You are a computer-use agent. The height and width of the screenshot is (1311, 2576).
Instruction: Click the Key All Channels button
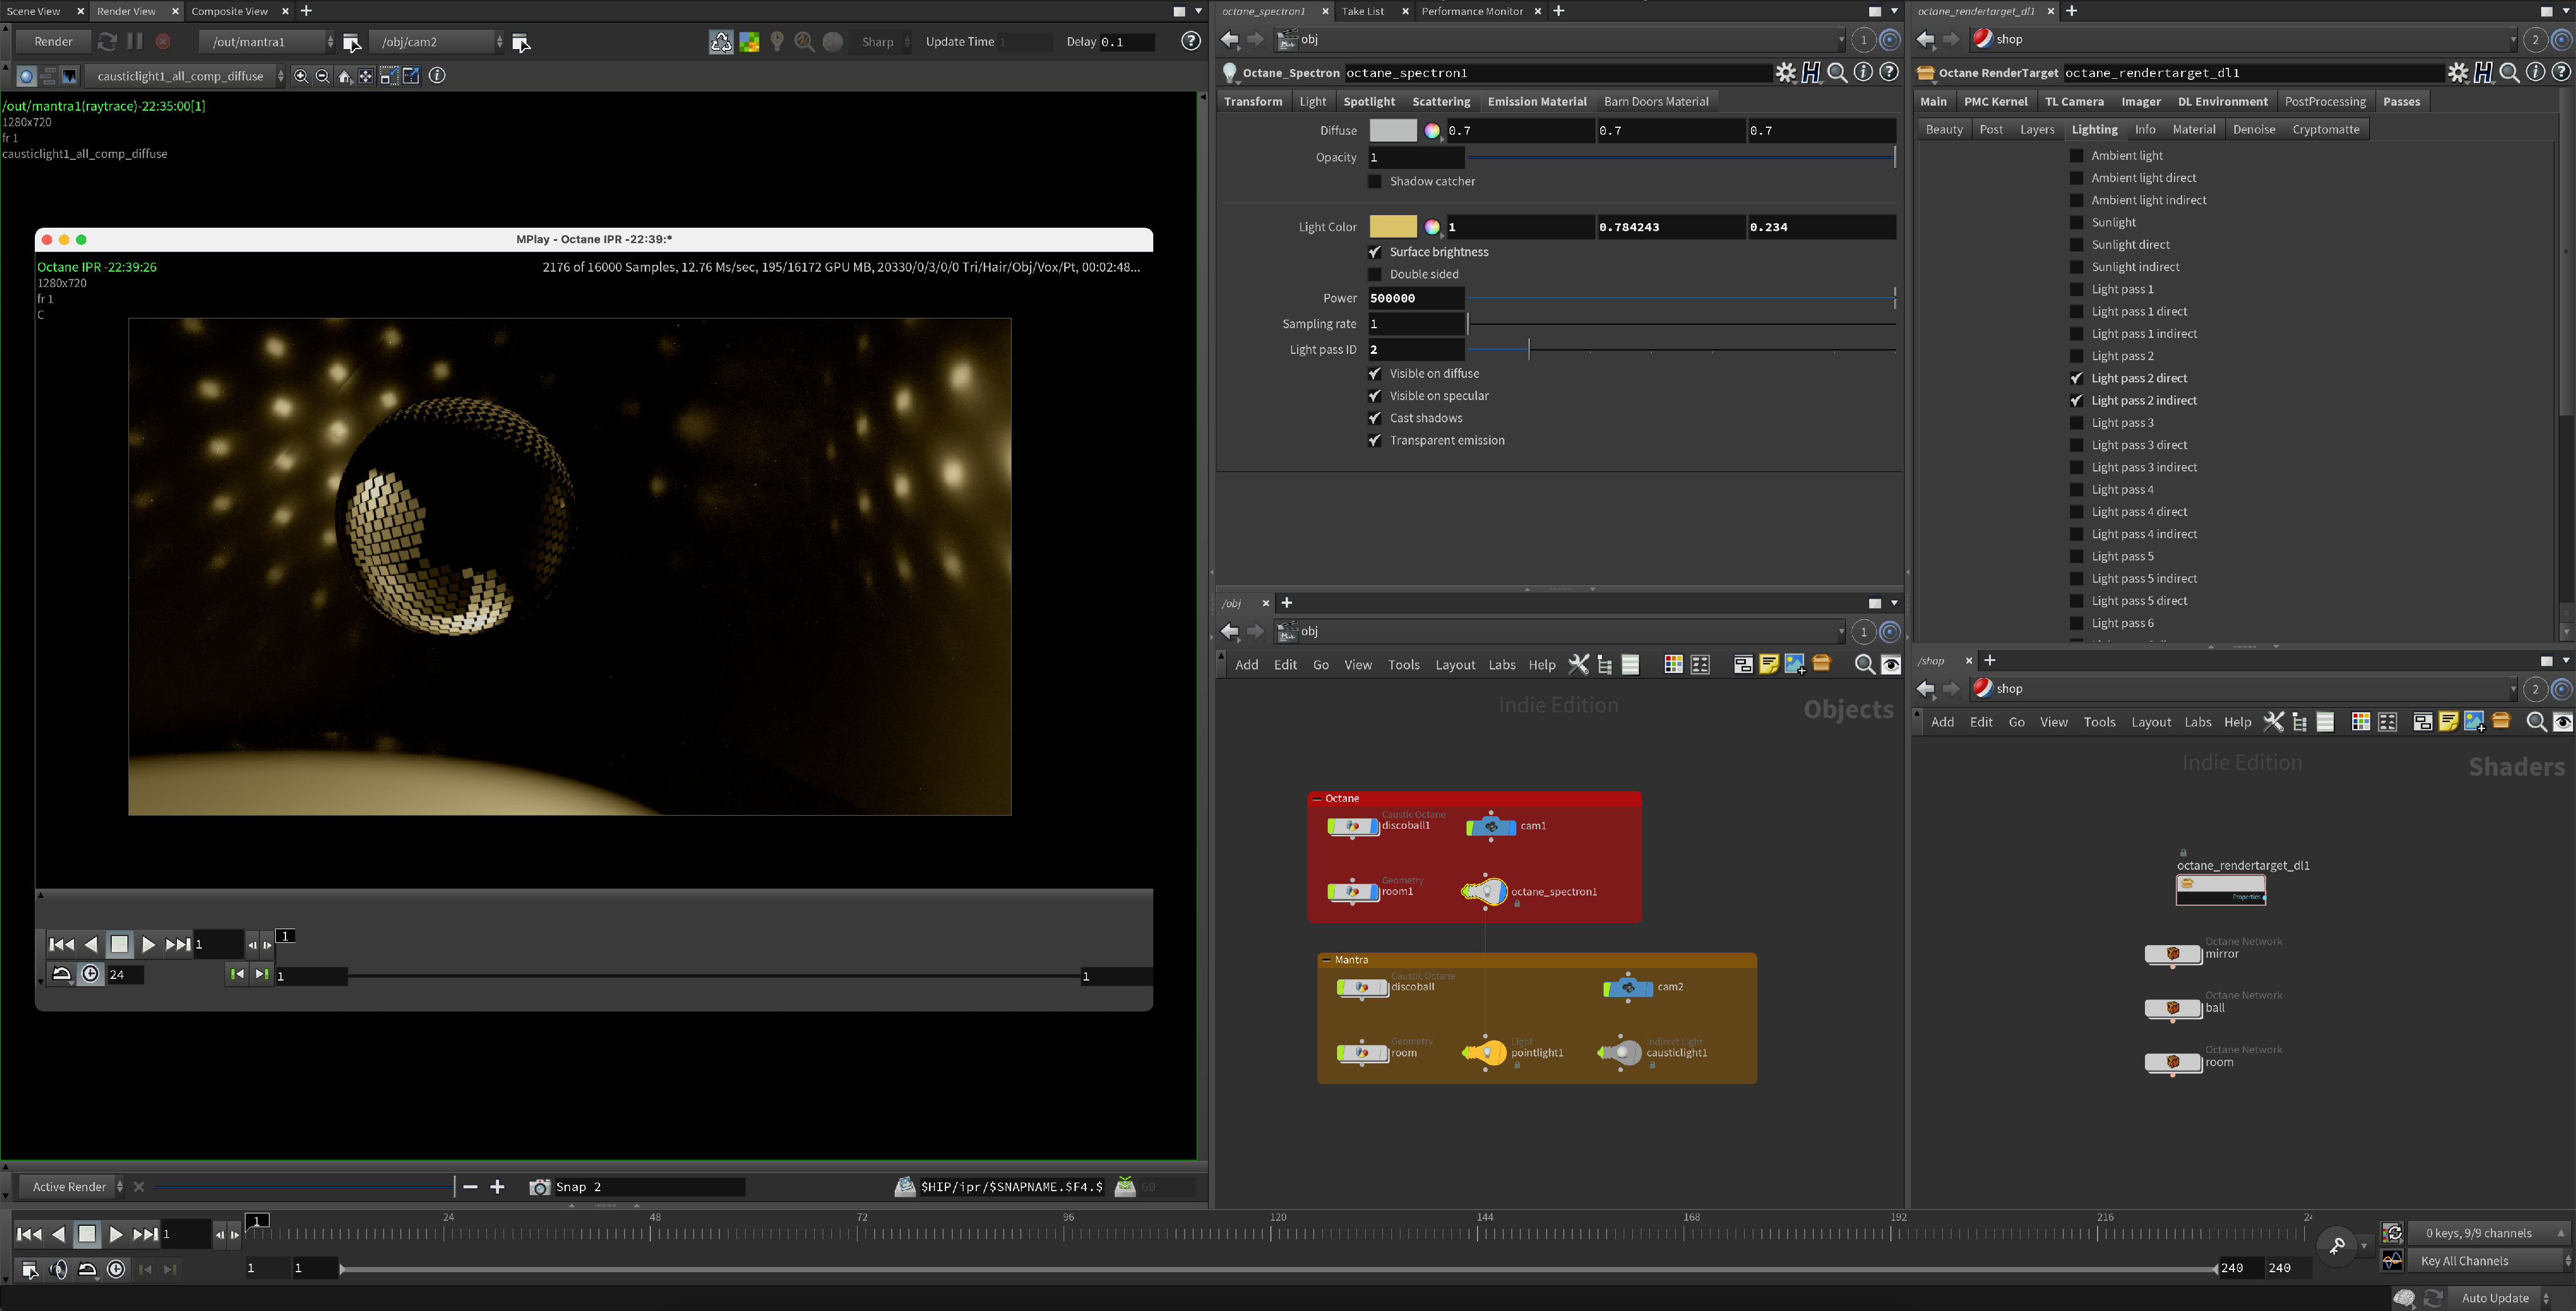point(2465,1261)
